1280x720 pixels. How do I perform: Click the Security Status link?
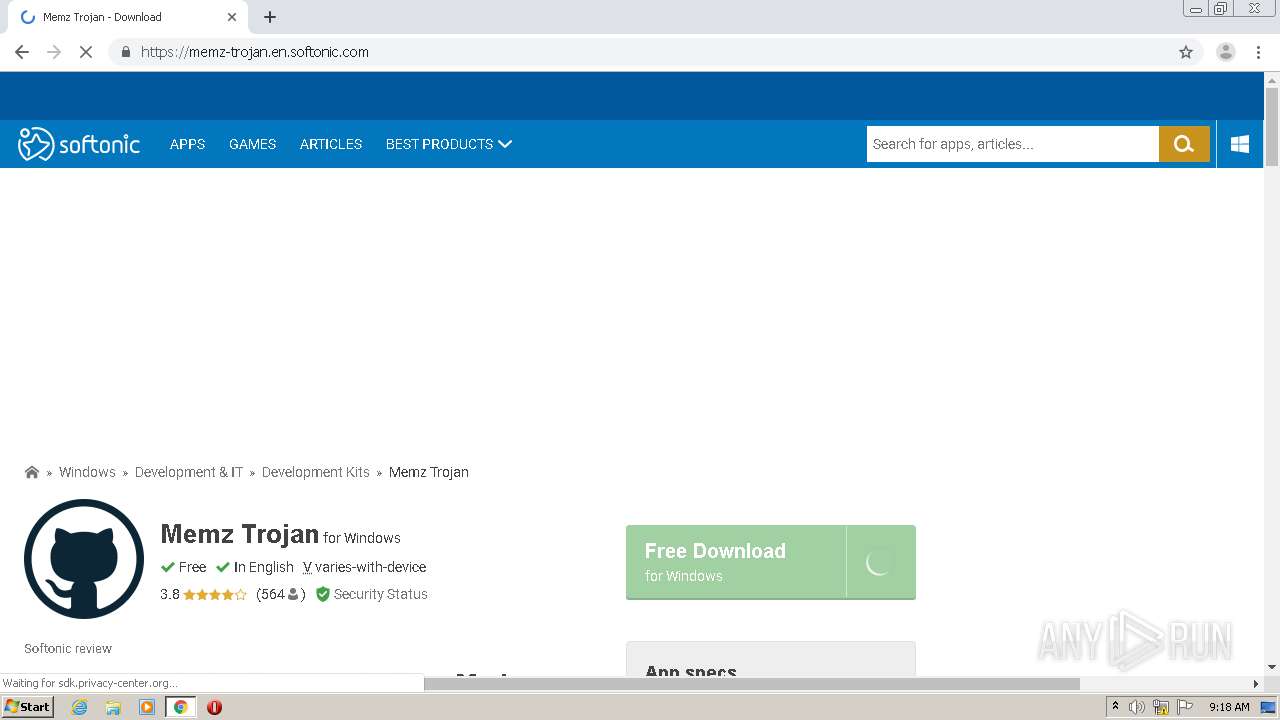click(380, 594)
